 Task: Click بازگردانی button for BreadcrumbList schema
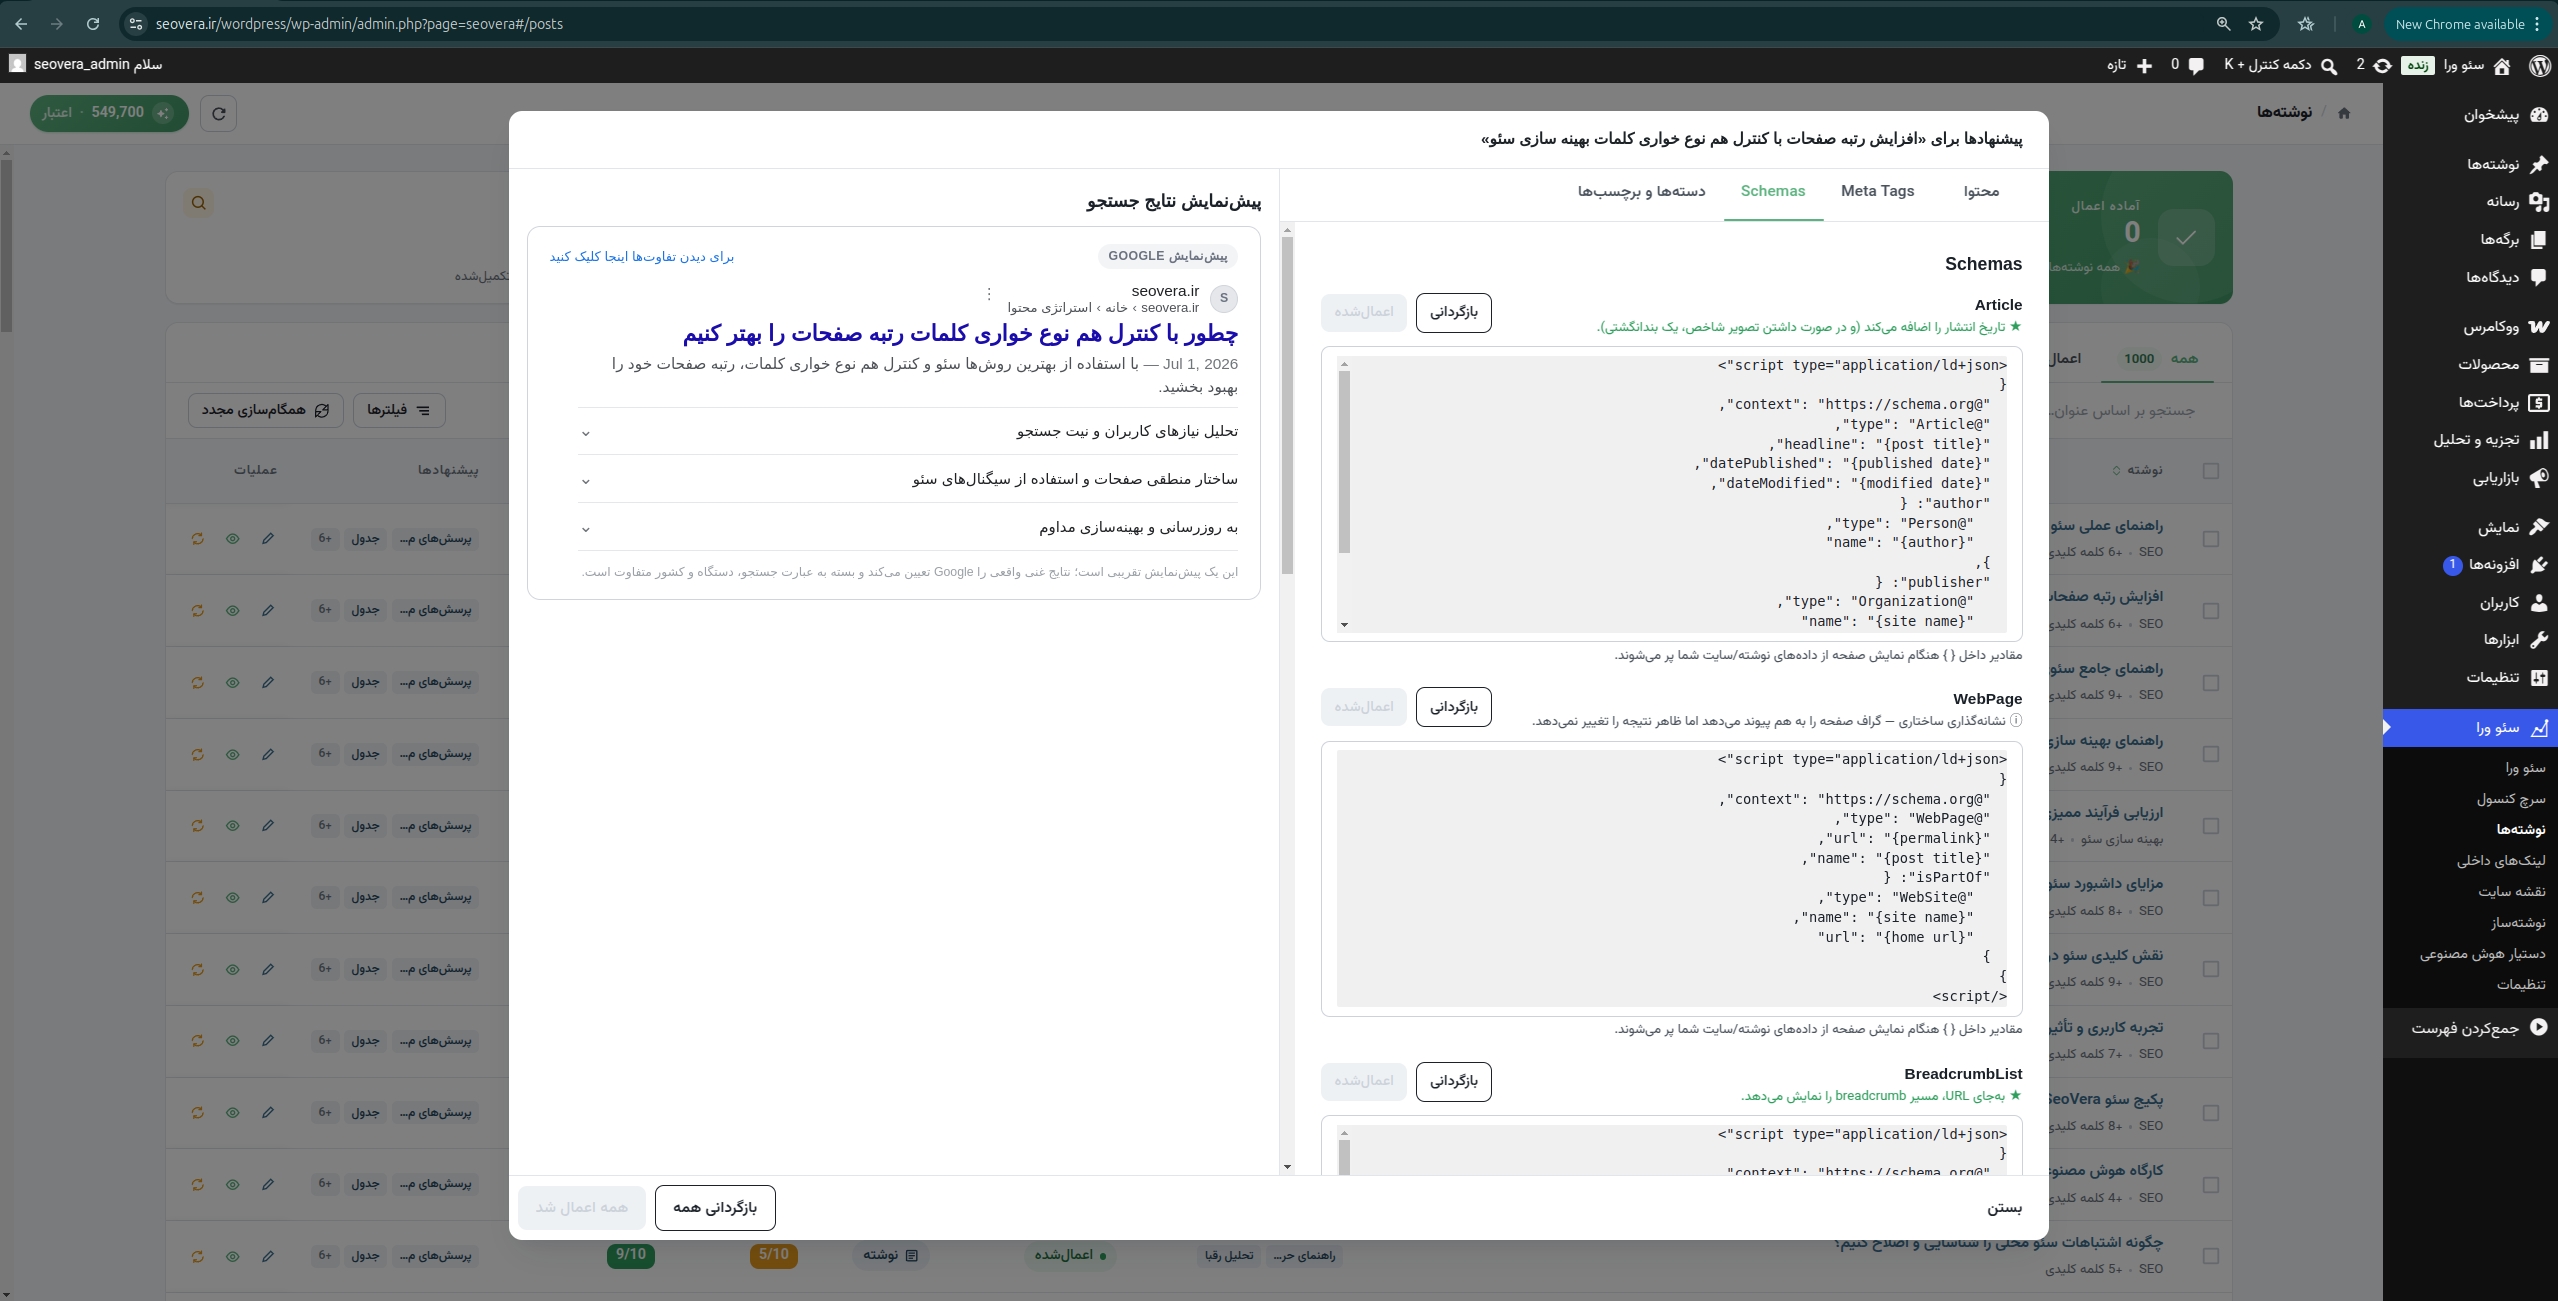tap(1453, 1082)
